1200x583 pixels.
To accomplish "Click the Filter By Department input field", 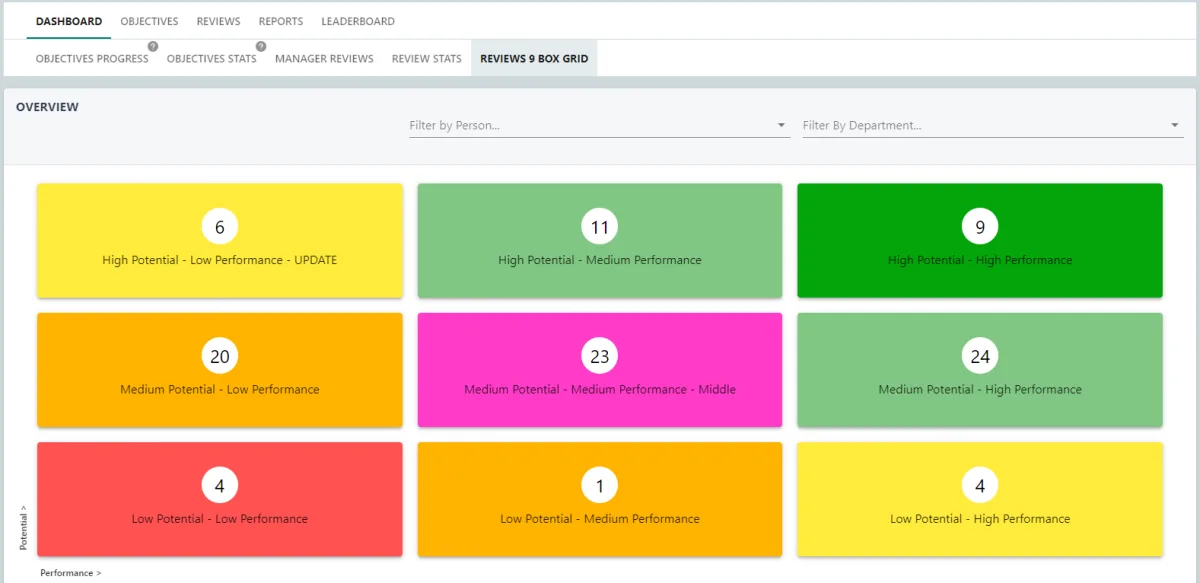I will coord(993,126).
